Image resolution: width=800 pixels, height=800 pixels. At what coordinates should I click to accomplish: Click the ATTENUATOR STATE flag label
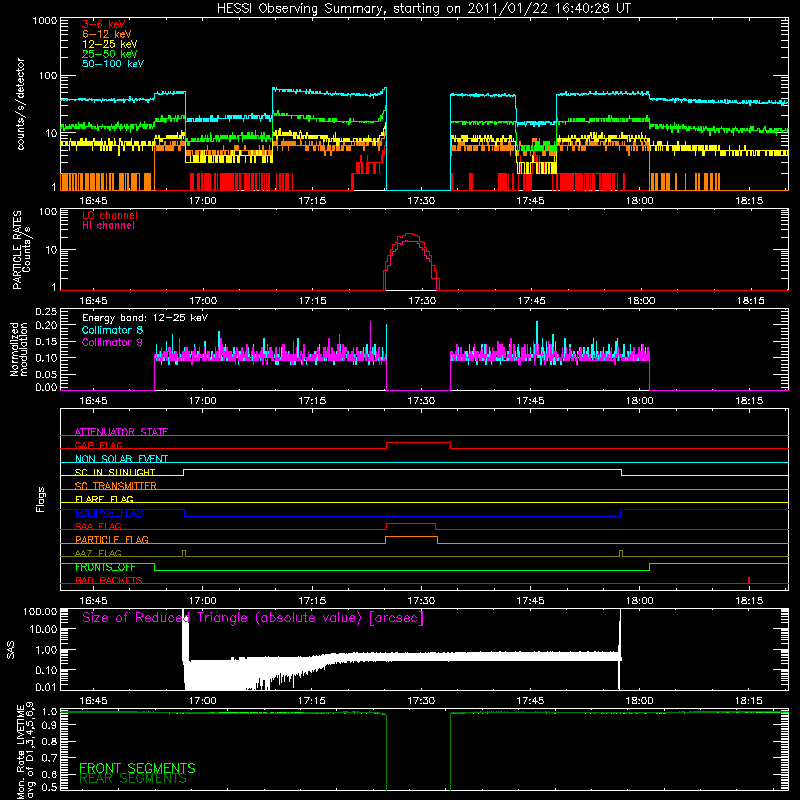pos(121,432)
